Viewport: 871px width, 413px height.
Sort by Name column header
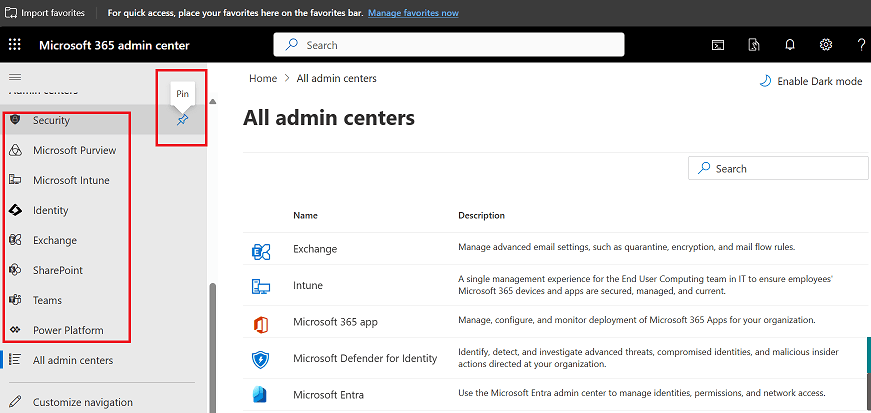coord(306,215)
